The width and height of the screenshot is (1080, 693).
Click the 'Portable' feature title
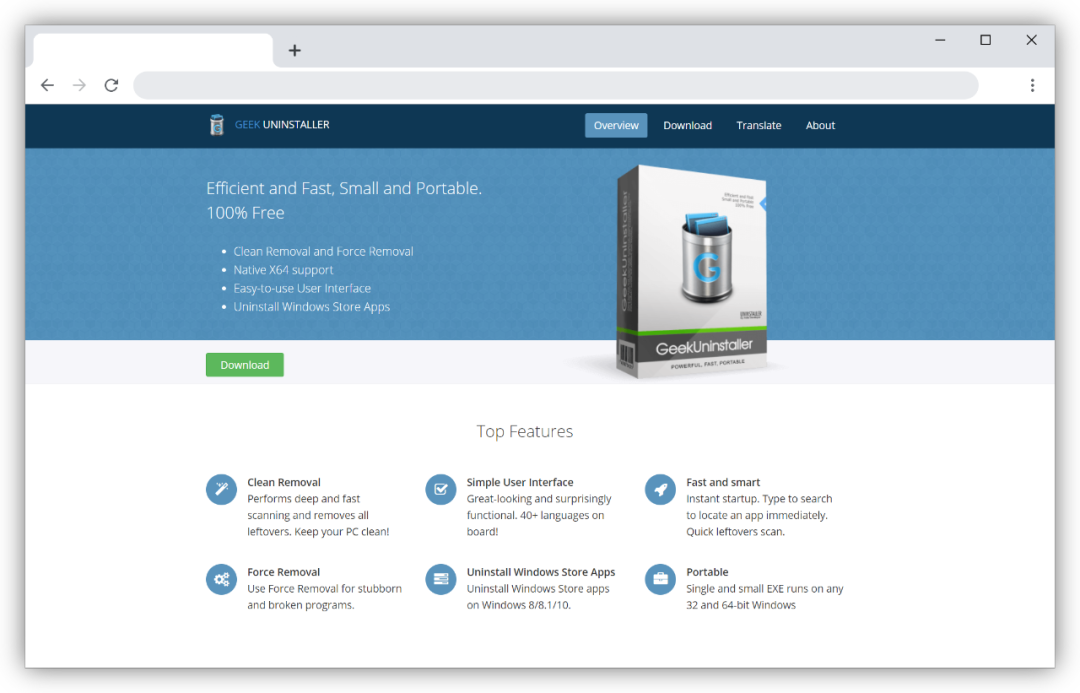pyautogui.click(x=707, y=572)
